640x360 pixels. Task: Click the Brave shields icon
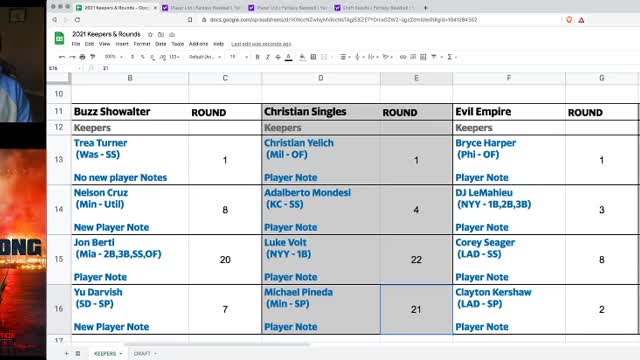(x=569, y=20)
